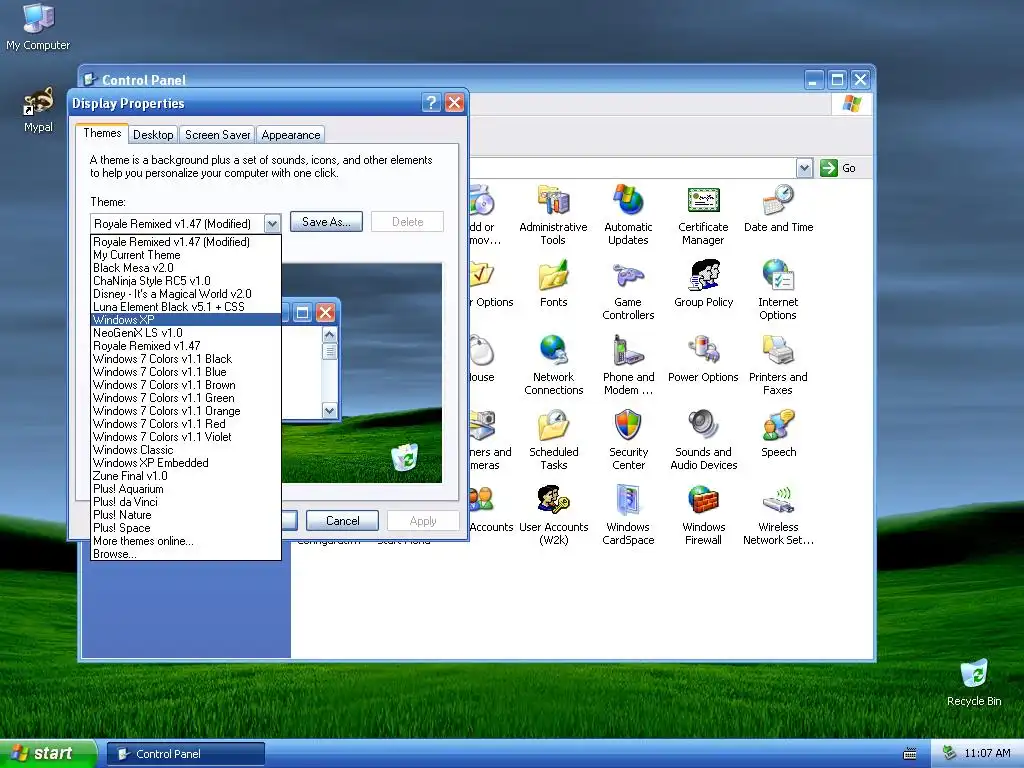This screenshot has height=768, width=1024.
Task: Choose Plus! da Vinci theme
Action: click(x=185, y=502)
